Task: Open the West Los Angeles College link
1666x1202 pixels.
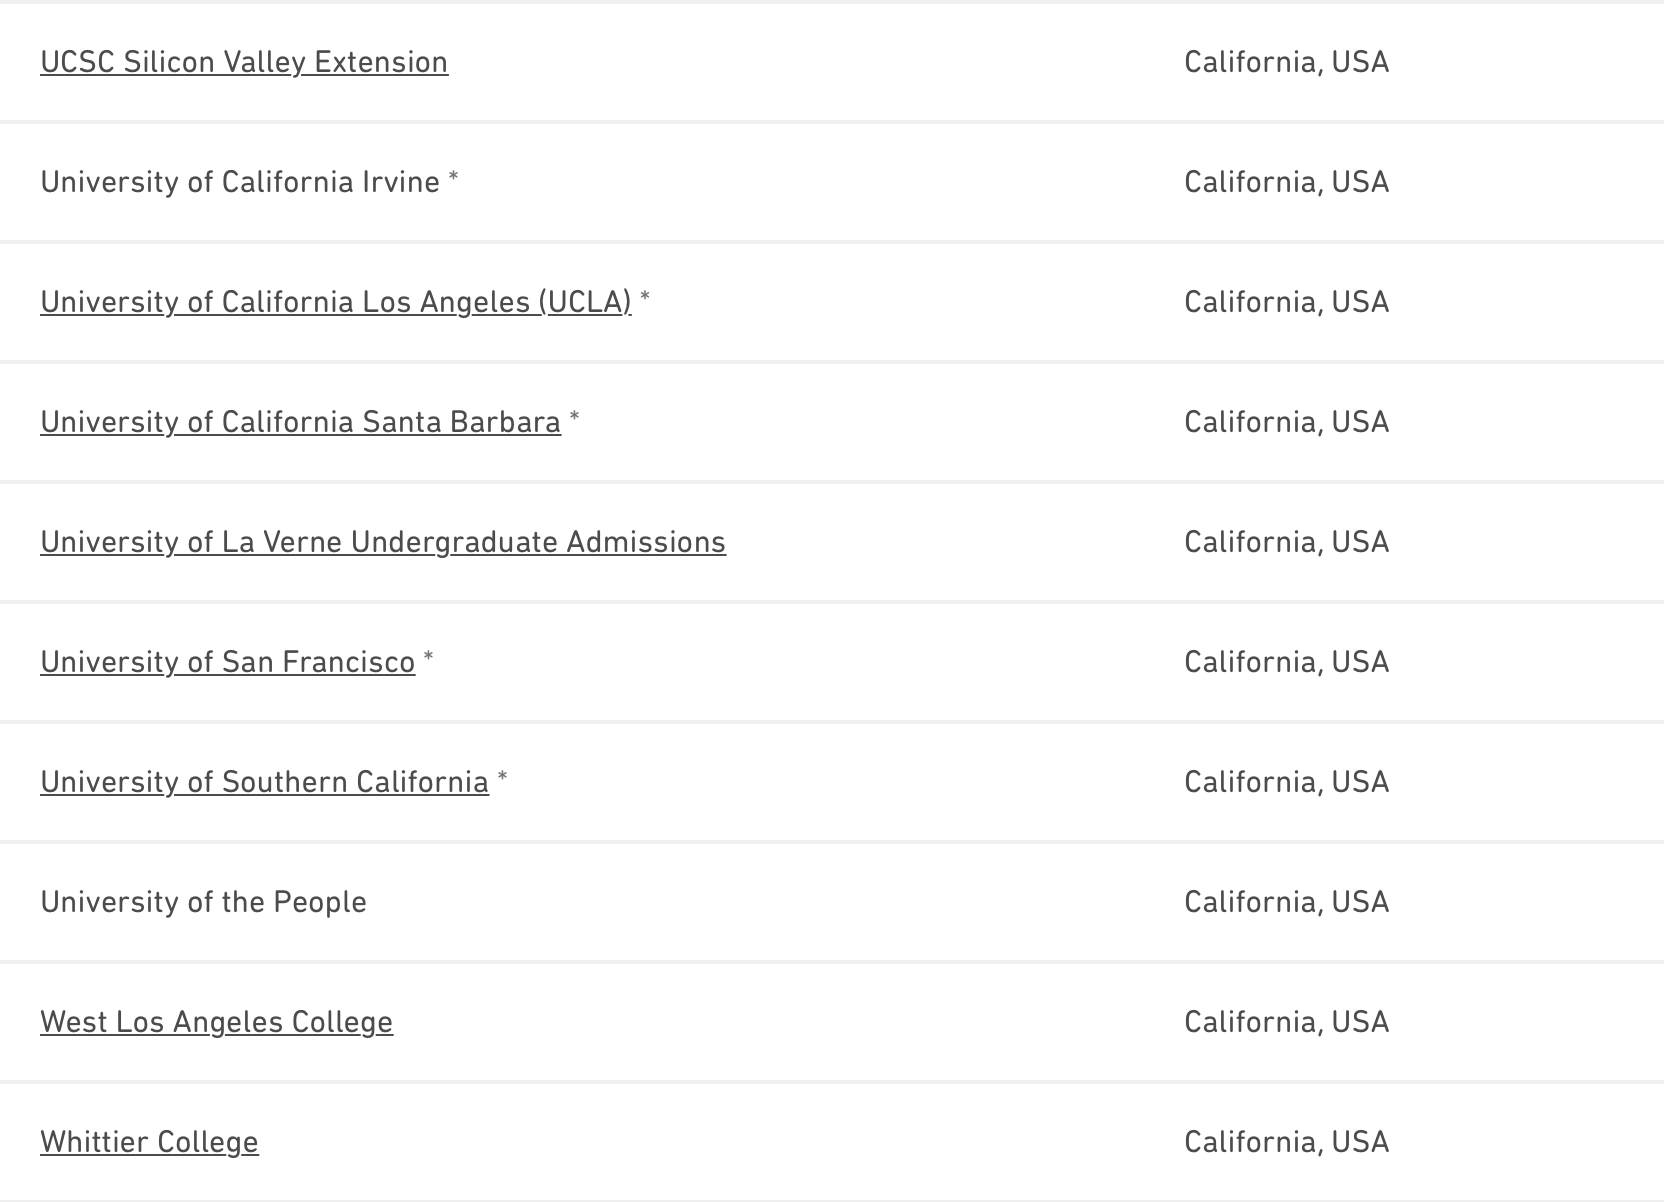Action: tap(216, 1022)
